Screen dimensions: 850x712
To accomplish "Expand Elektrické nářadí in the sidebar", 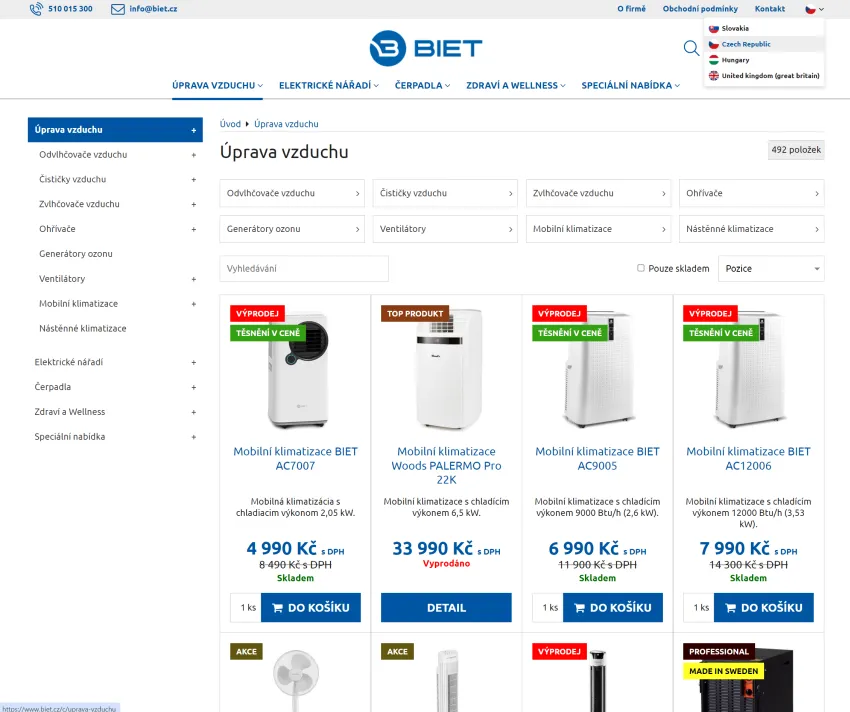I will coord(194,362).
